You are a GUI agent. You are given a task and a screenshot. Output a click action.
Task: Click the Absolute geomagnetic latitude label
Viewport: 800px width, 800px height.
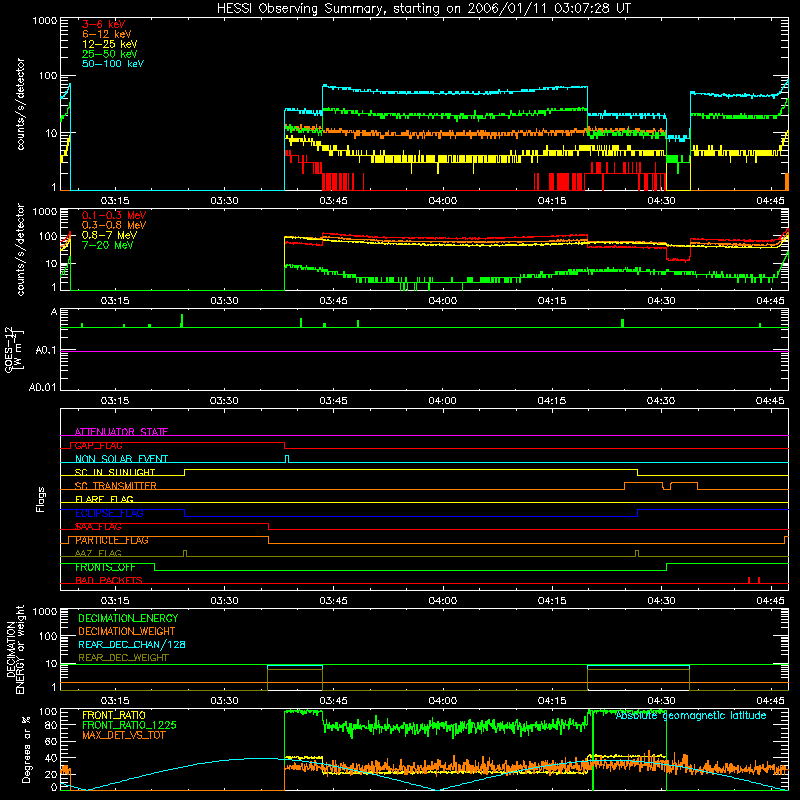coord(691,715)
